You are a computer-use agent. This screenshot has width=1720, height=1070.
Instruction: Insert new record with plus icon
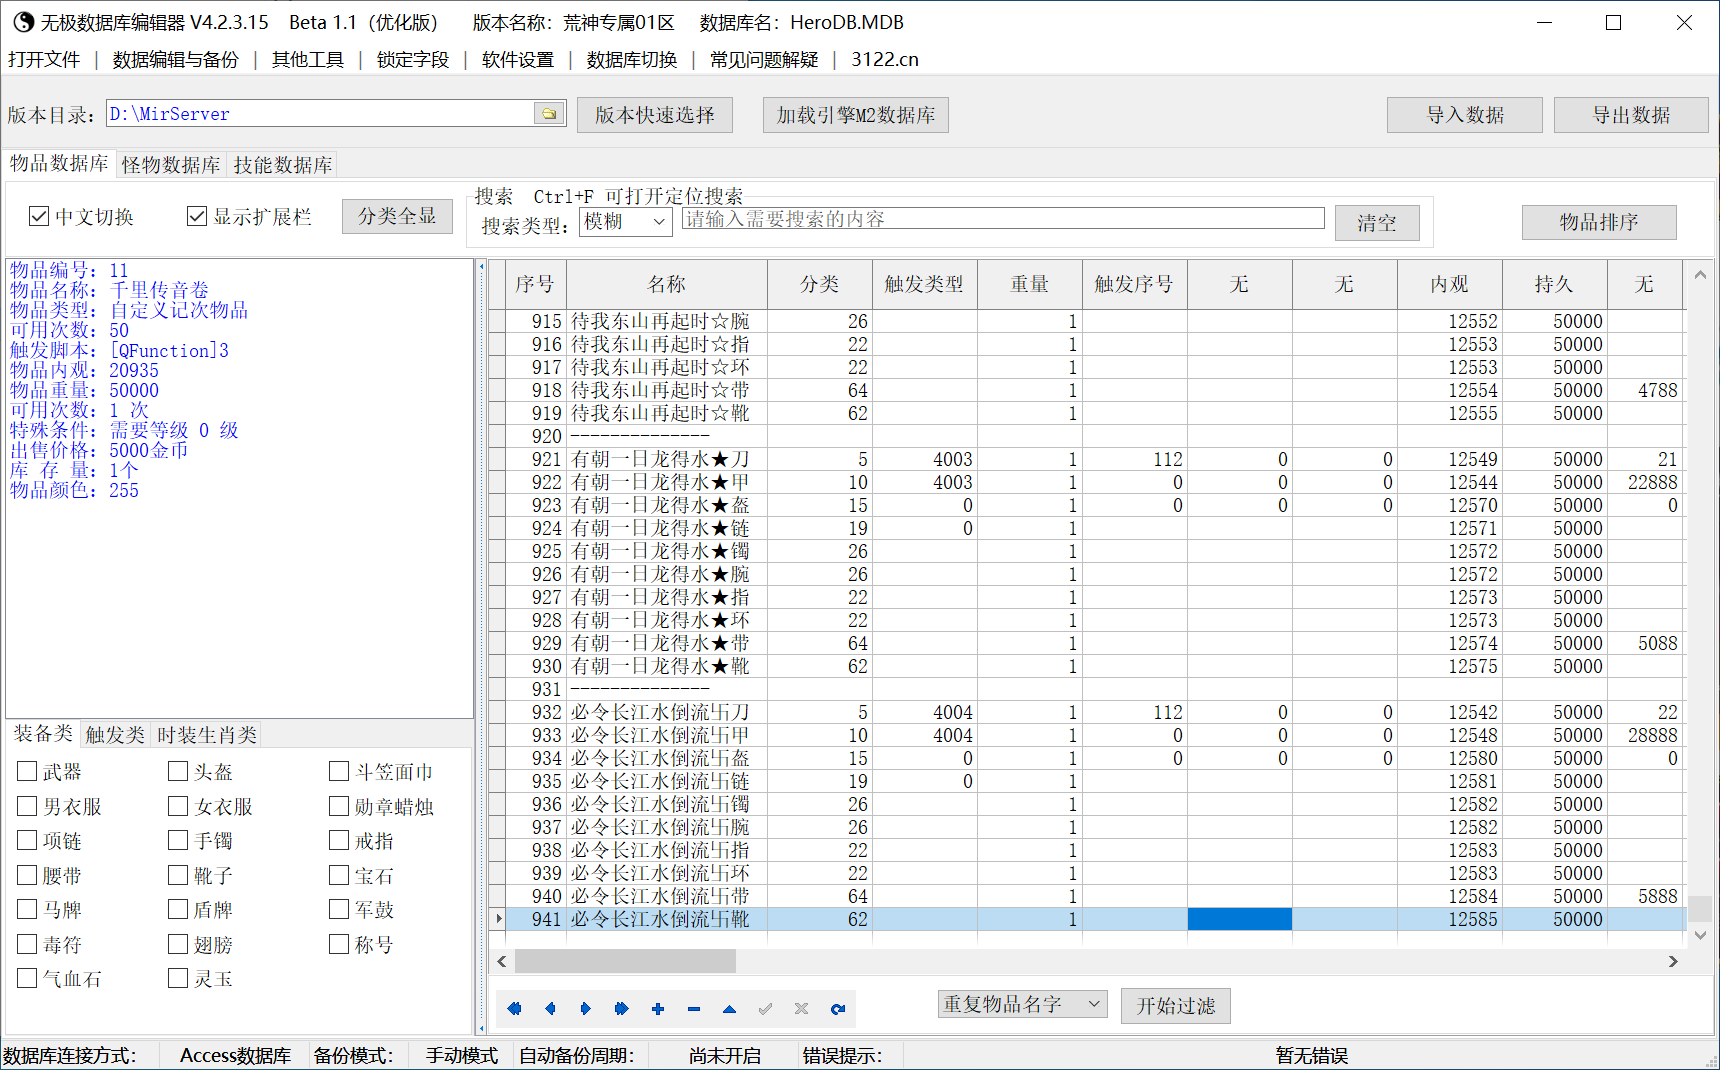click(658, 1009)
